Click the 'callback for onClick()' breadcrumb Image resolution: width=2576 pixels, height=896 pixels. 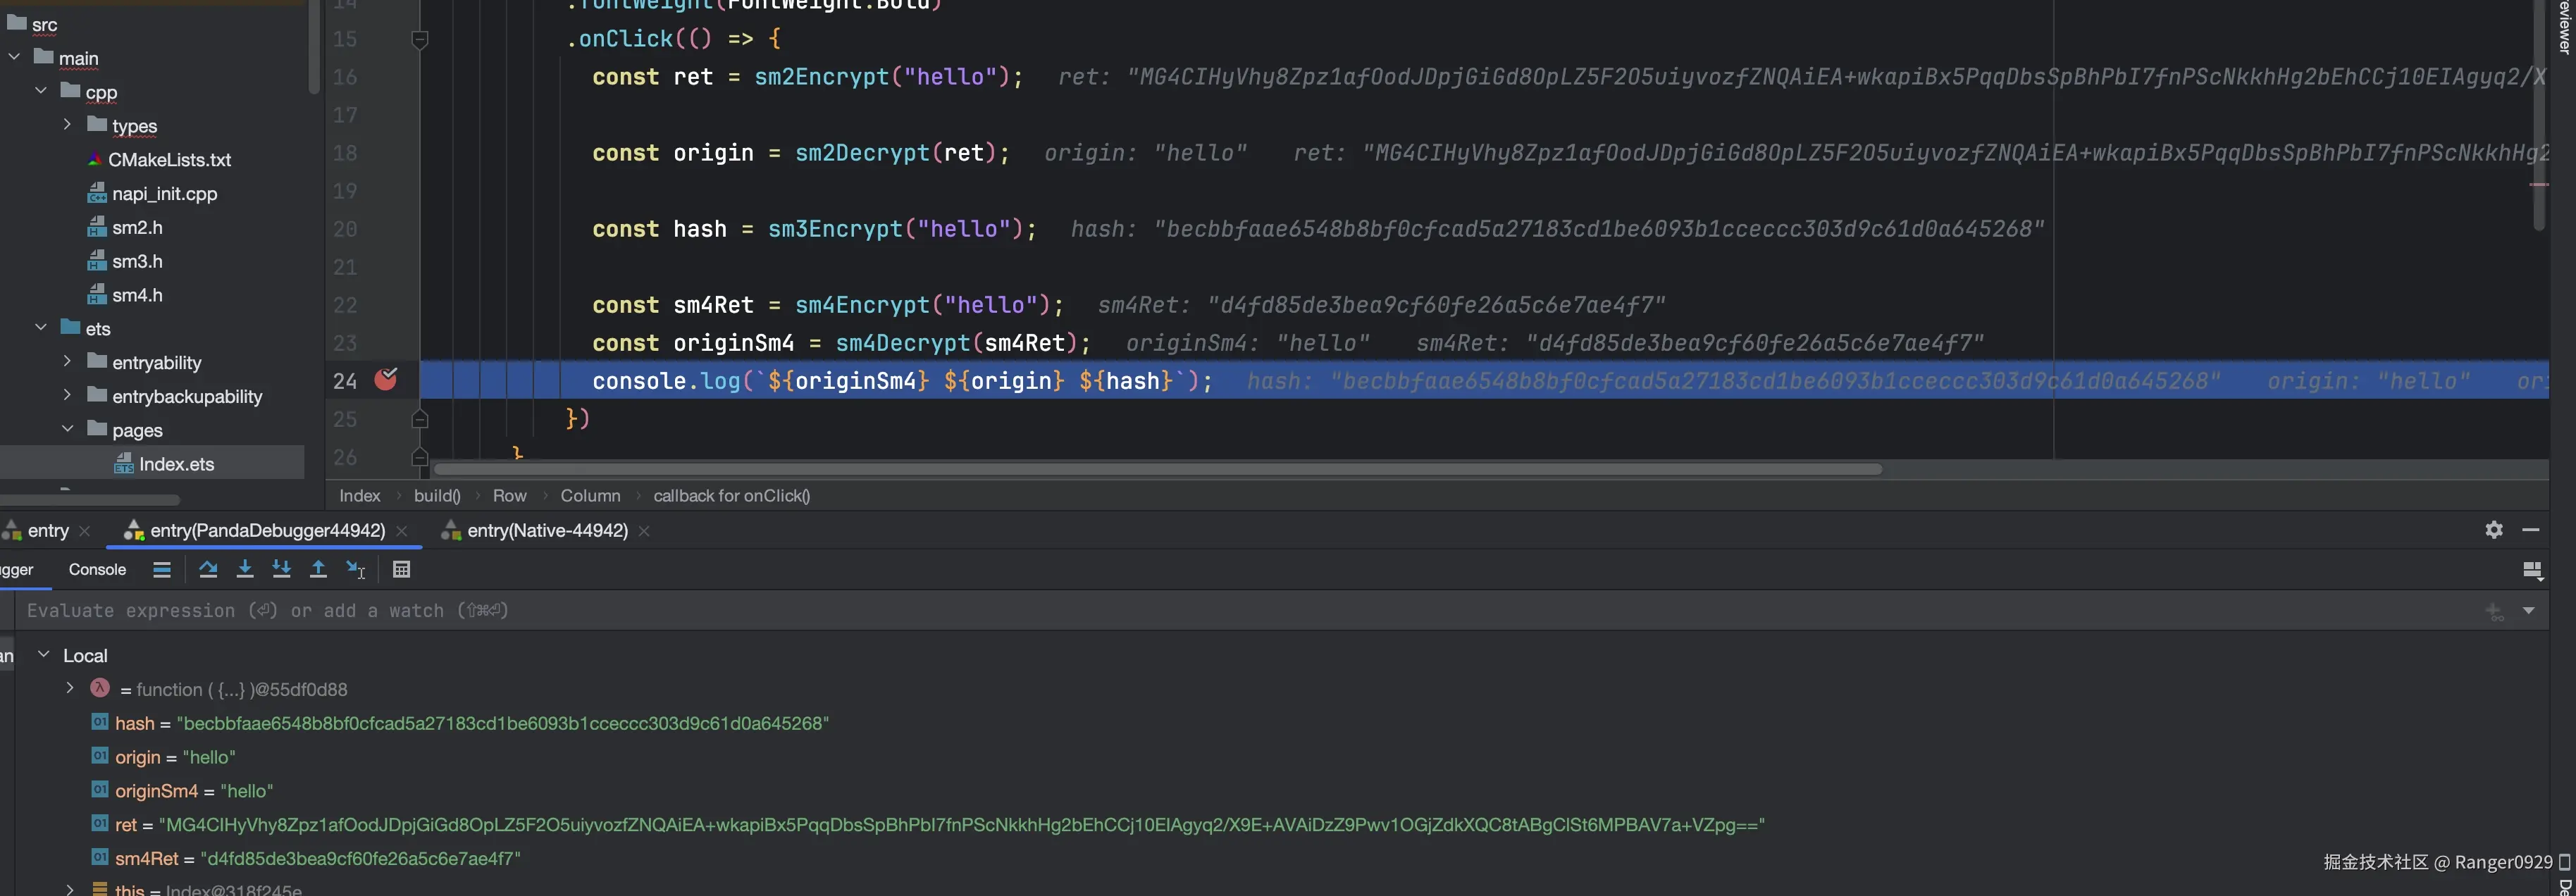[731, 495]
